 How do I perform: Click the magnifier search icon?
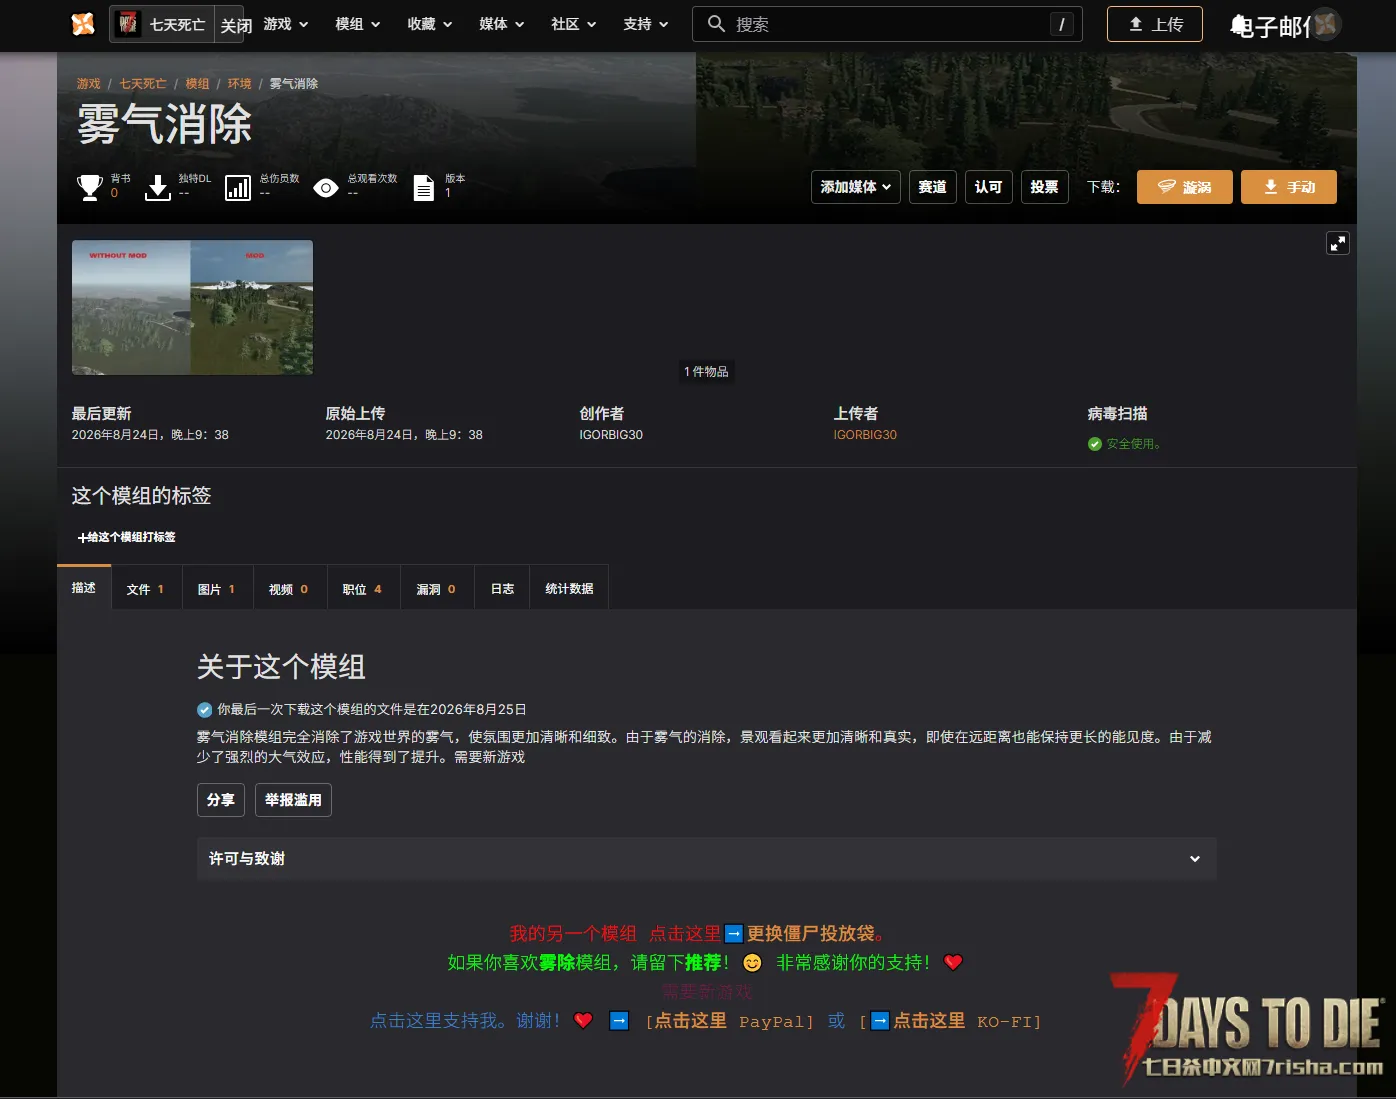point(716,24)
